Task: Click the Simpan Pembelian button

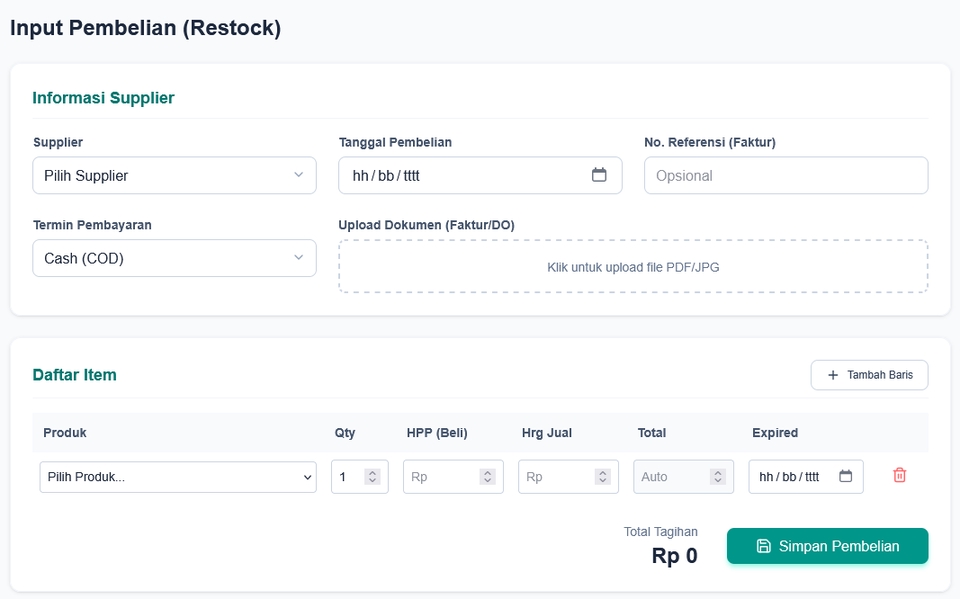Action: click(x=827, y=546)
